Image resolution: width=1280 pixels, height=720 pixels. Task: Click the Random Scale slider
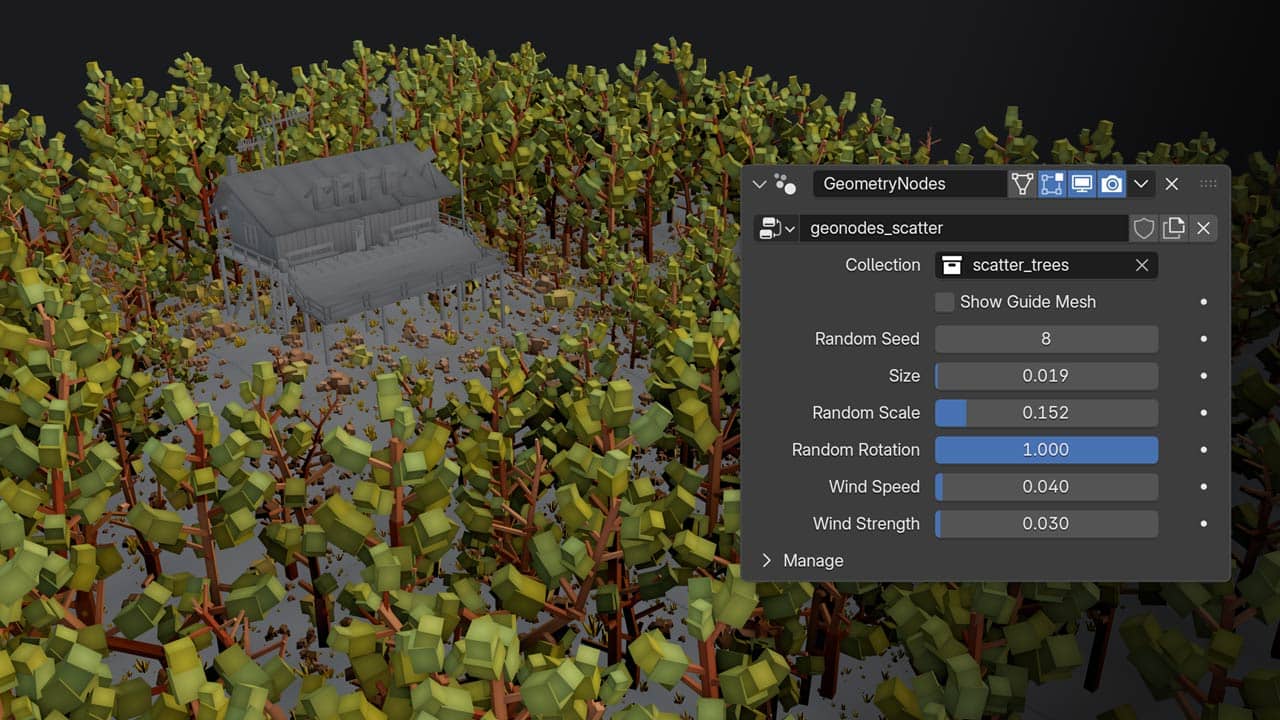point(1046,413)
